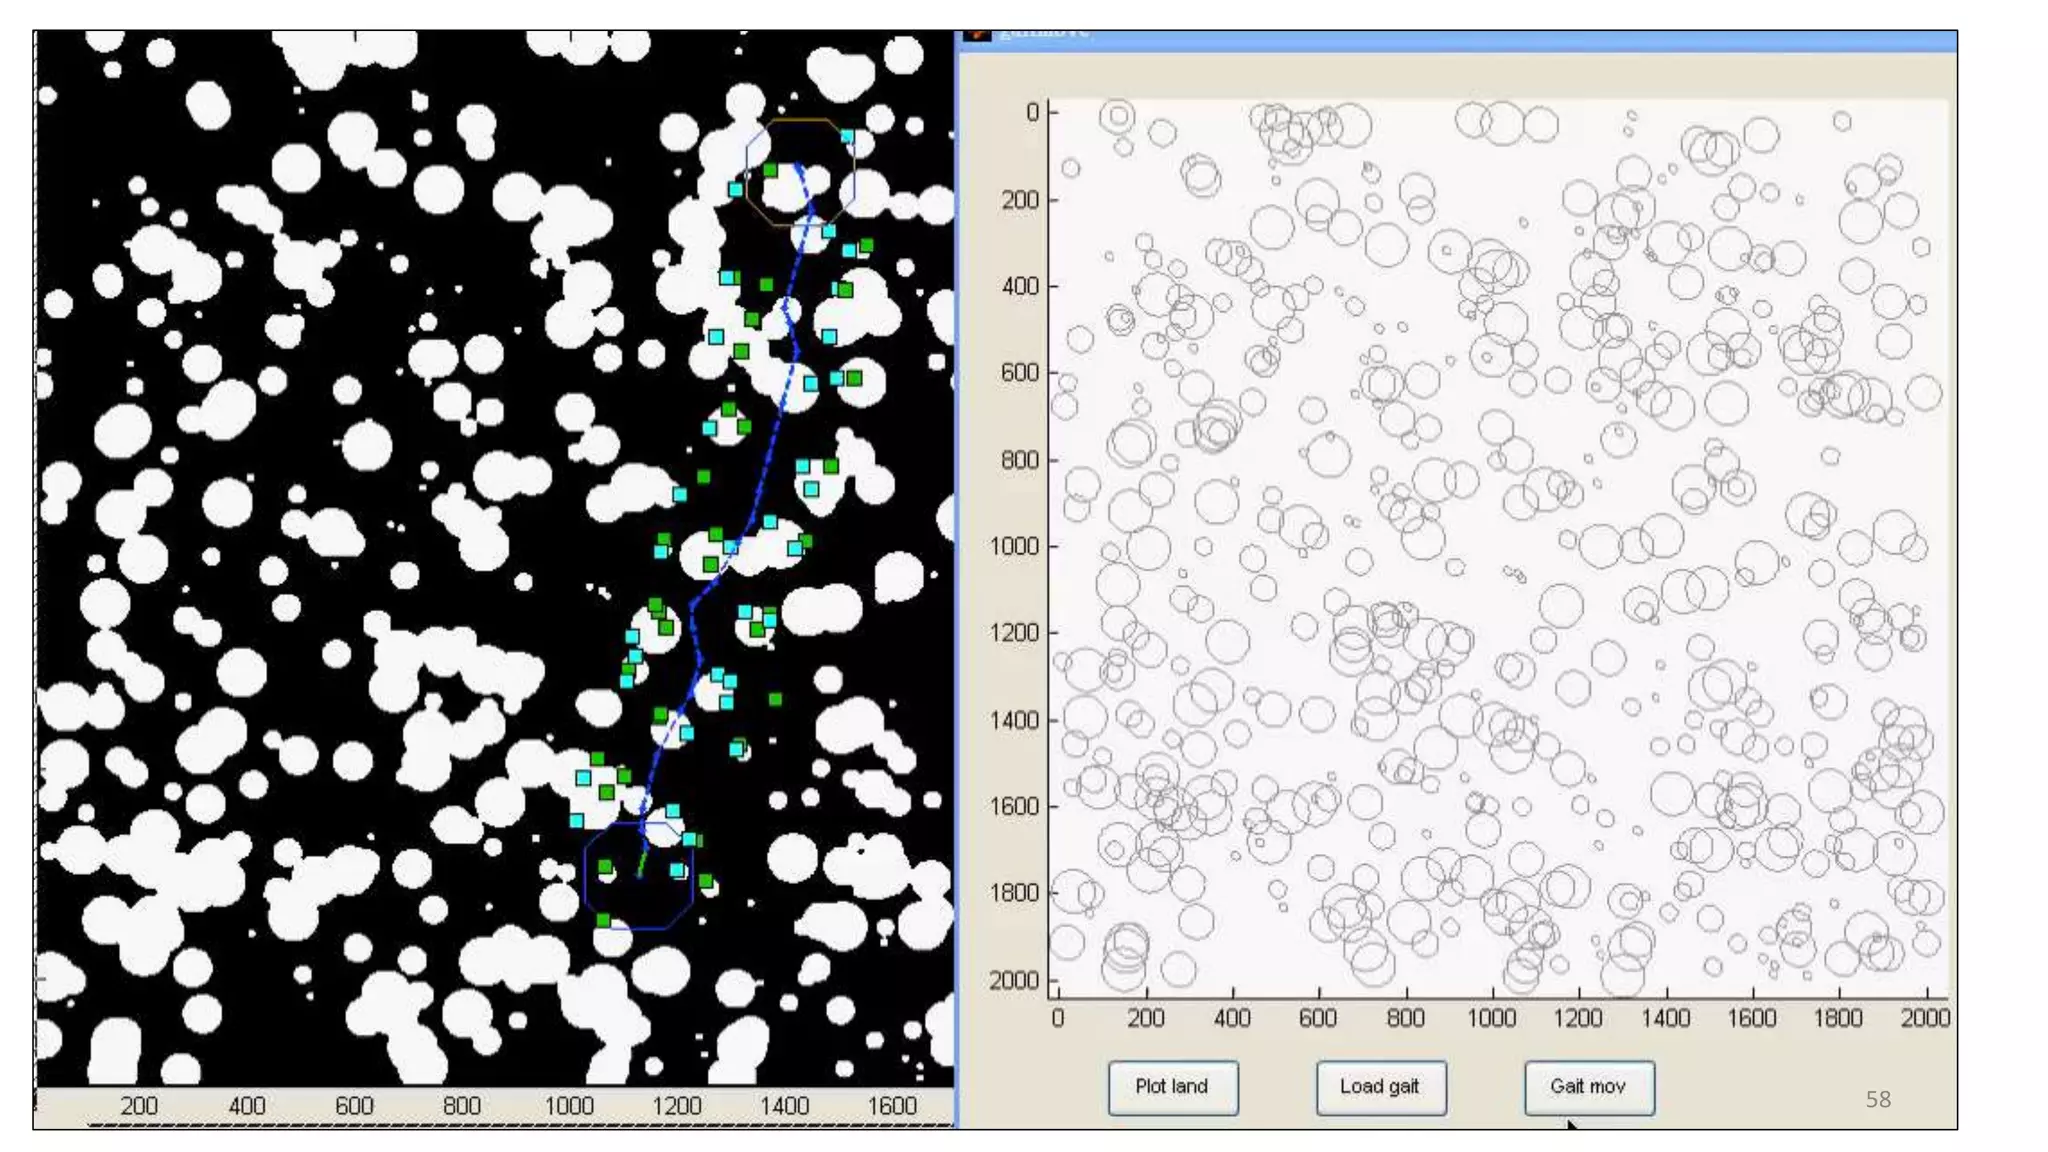Select cyan marker at brown octagon's top-right corner
This screenshot has width=2048, height=1152.
[x=848, y=137]
